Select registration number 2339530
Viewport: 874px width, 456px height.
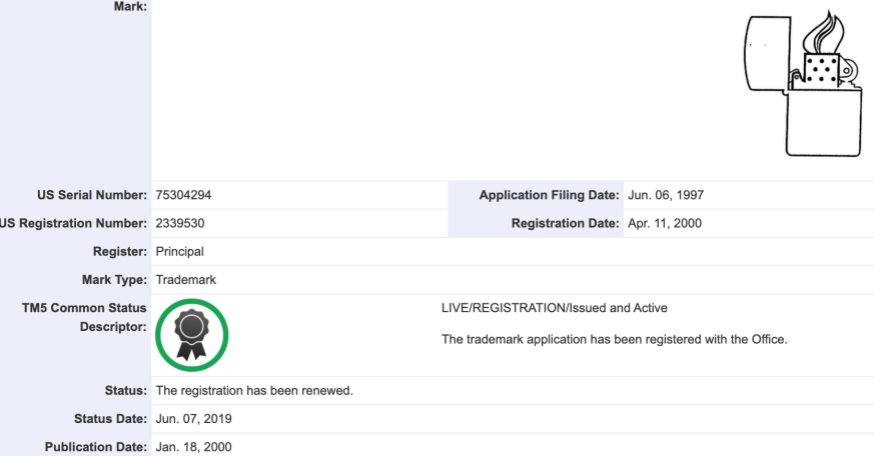click(x=180, y=224)
